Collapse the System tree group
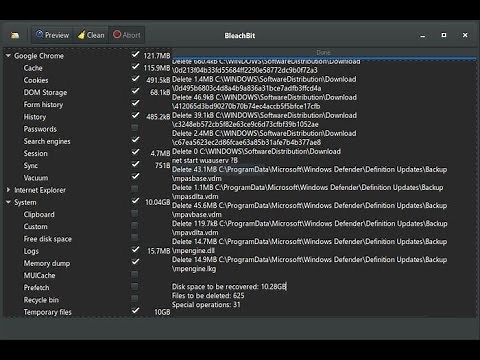 [x=8, y=202]
